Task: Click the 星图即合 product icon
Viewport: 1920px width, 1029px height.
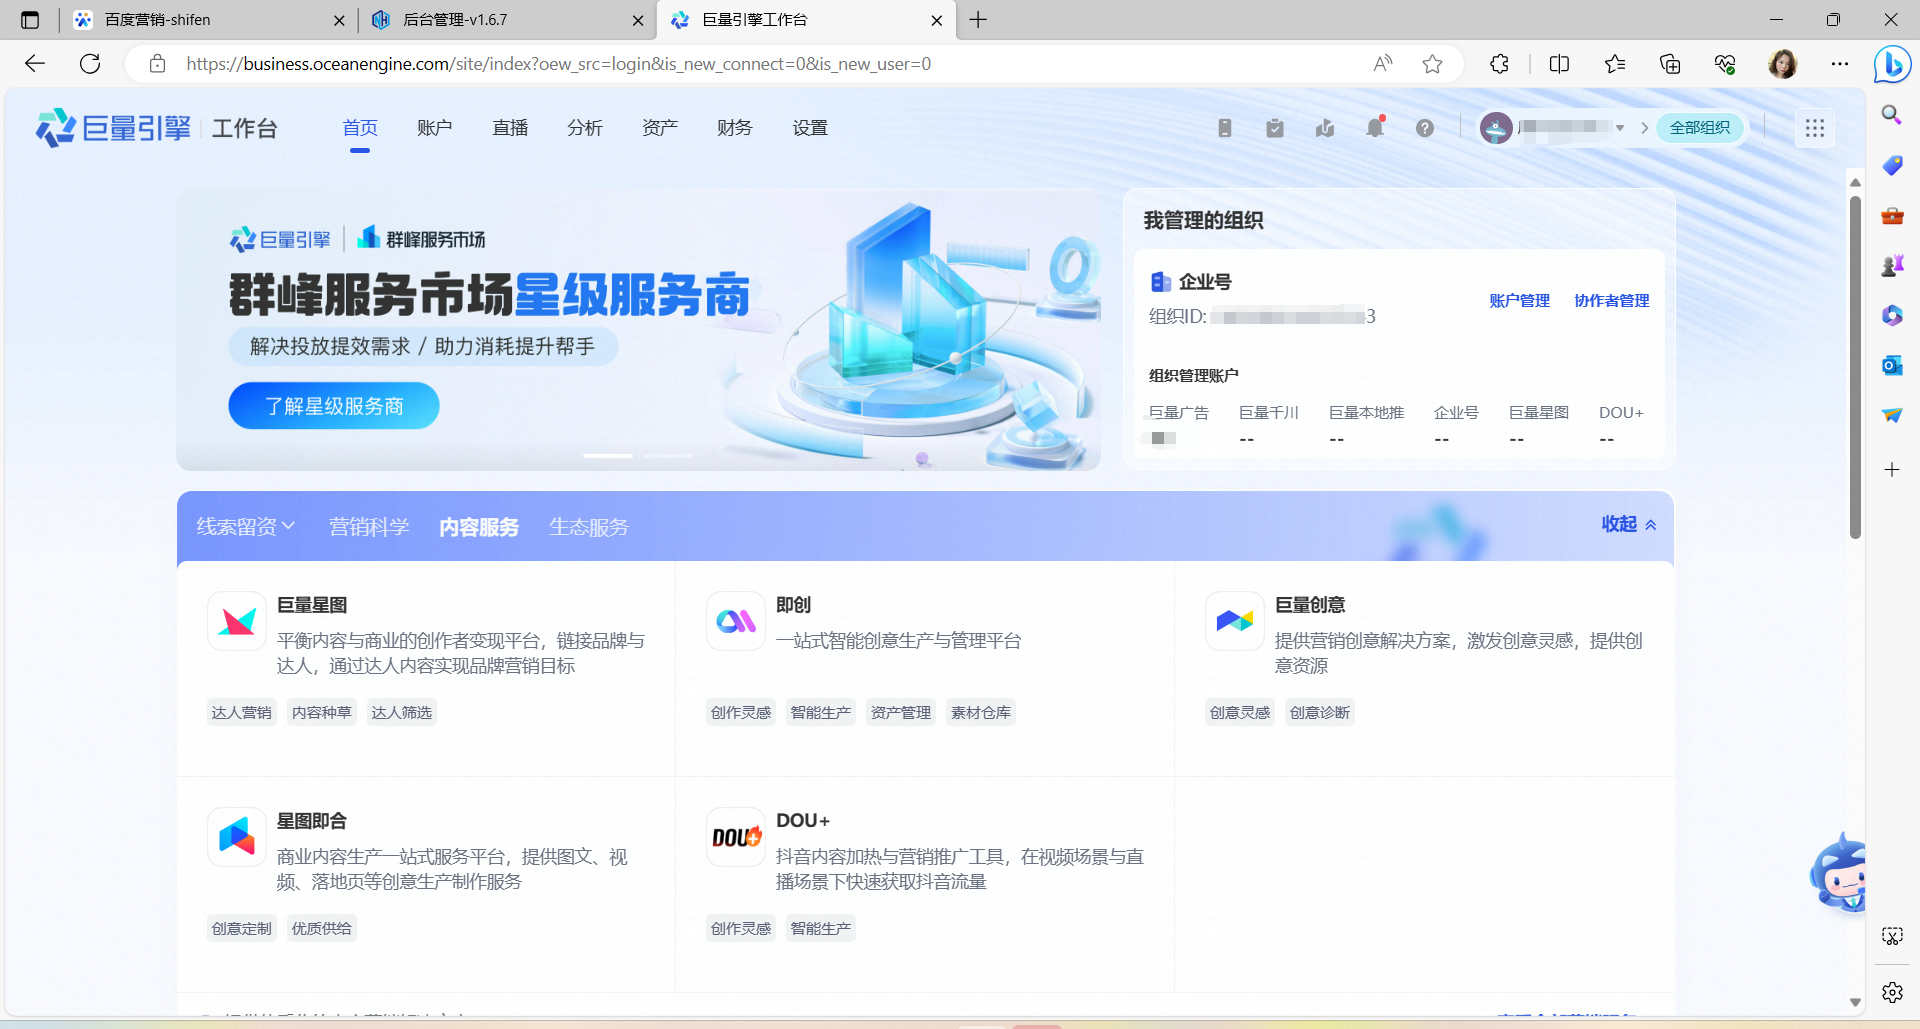Action: coord(237,837)
